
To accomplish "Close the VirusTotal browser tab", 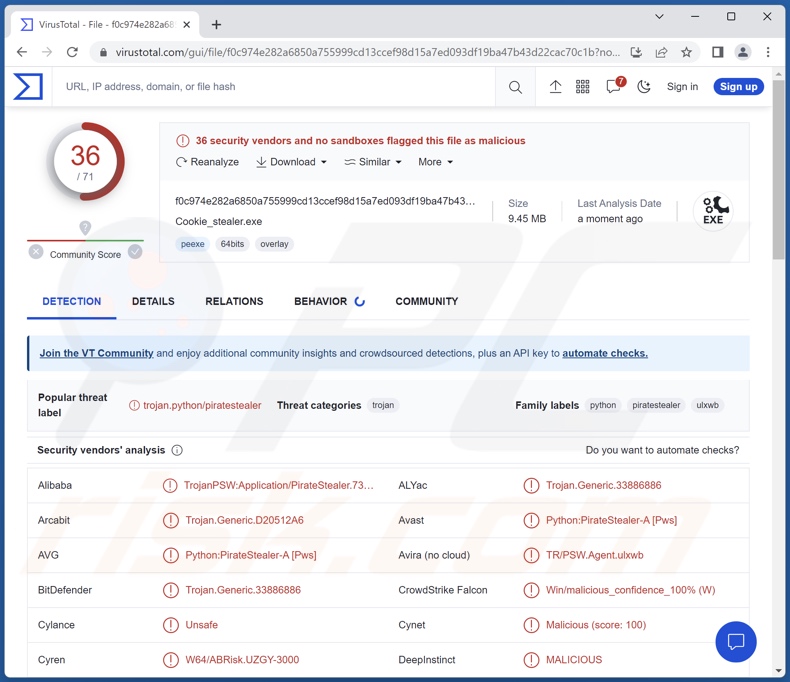I will click(186, 25).
